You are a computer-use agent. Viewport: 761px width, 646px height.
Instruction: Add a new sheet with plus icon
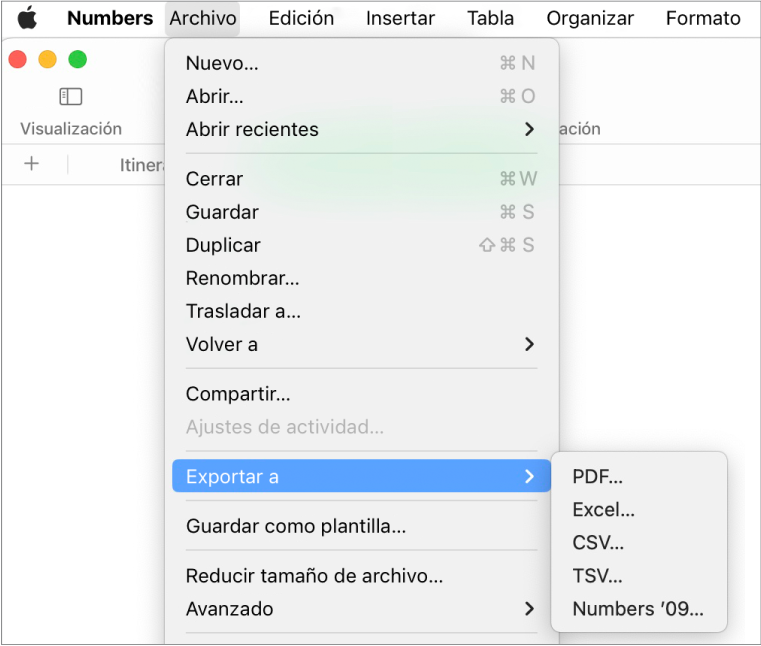pyautogui.click(x=32, y=164)
